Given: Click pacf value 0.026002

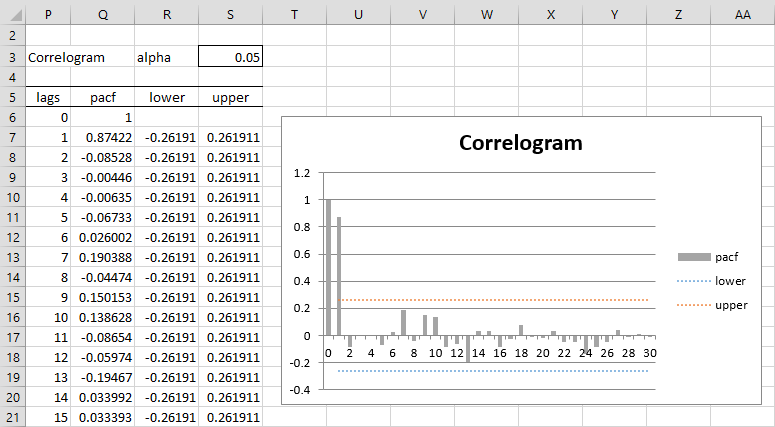Looking at the screenshot, I should pos(102,237).
